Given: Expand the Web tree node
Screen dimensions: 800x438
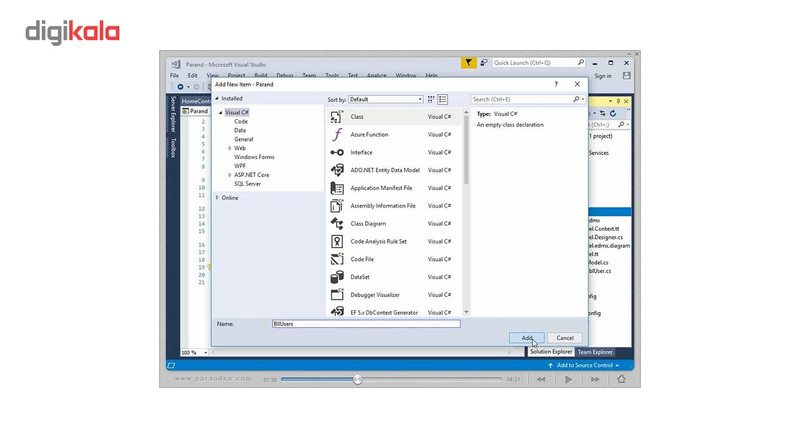Looking at the screenshot, I should pos(230,148).
